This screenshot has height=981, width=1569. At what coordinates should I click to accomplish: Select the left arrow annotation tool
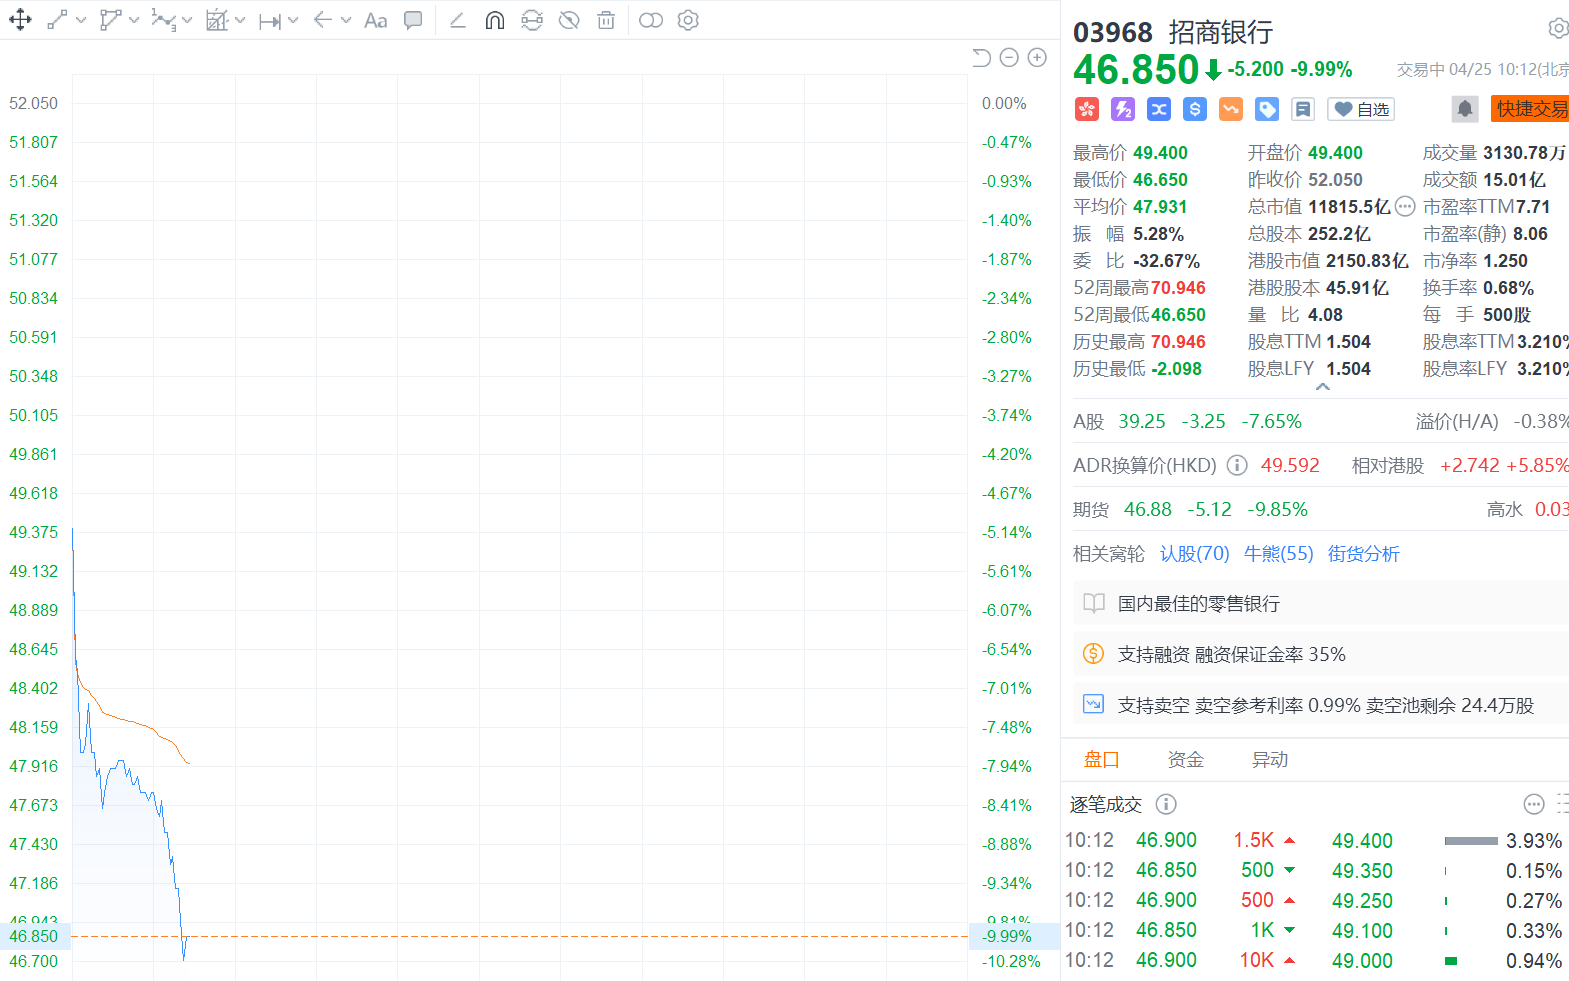[x=322, y=20]
